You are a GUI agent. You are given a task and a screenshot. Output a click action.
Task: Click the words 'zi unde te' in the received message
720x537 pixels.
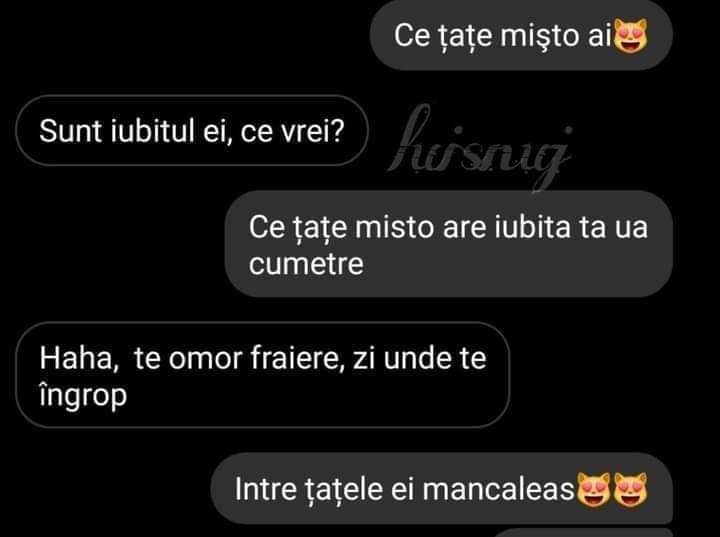419,358
